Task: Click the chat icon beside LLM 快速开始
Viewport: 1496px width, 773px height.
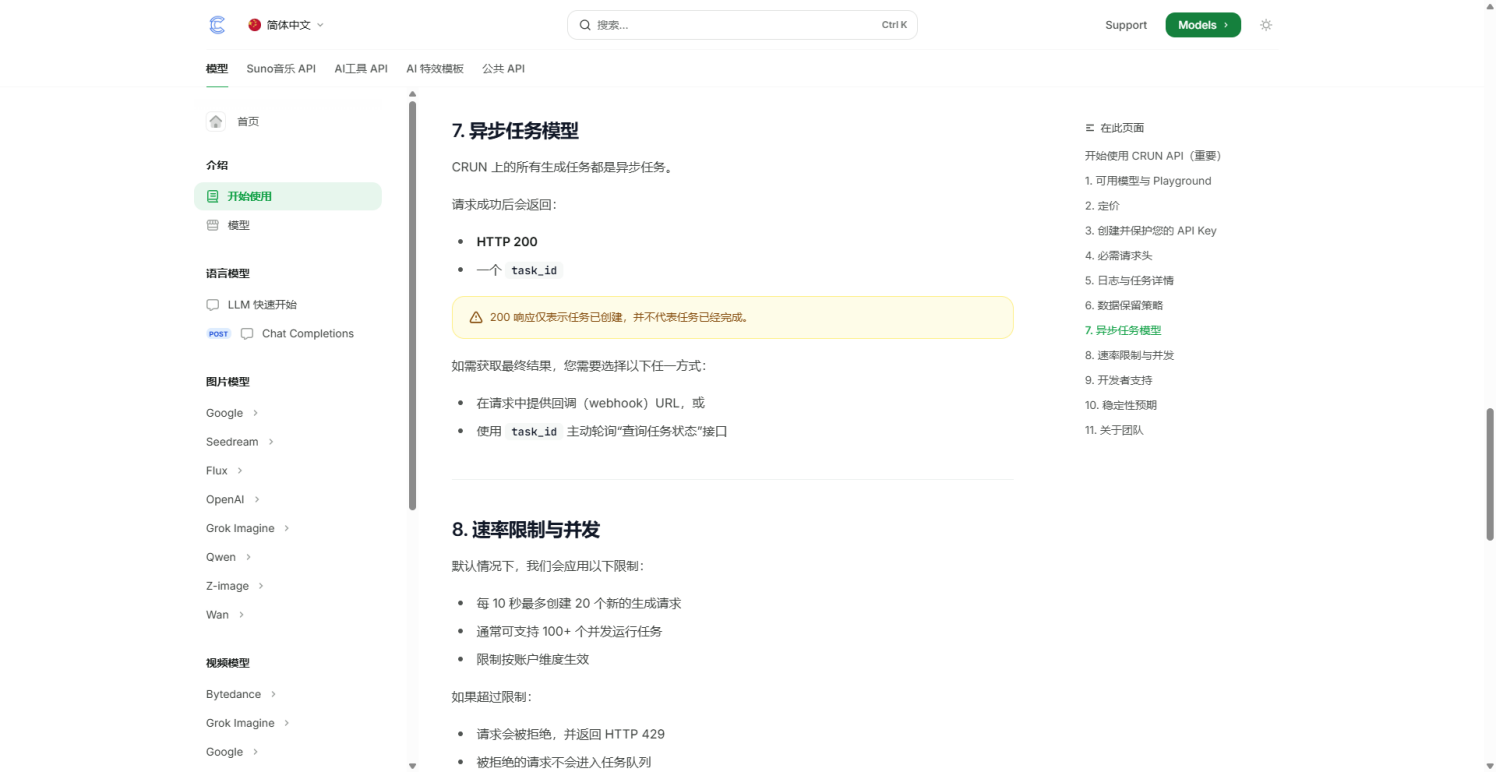Action: [x=212, y=305]
